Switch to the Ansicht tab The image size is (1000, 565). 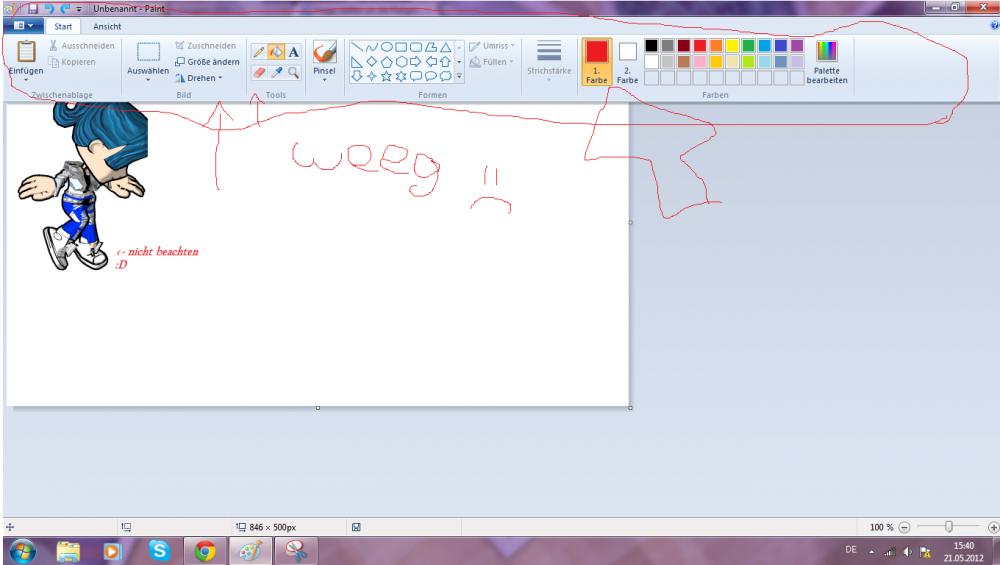click(107, 25)
